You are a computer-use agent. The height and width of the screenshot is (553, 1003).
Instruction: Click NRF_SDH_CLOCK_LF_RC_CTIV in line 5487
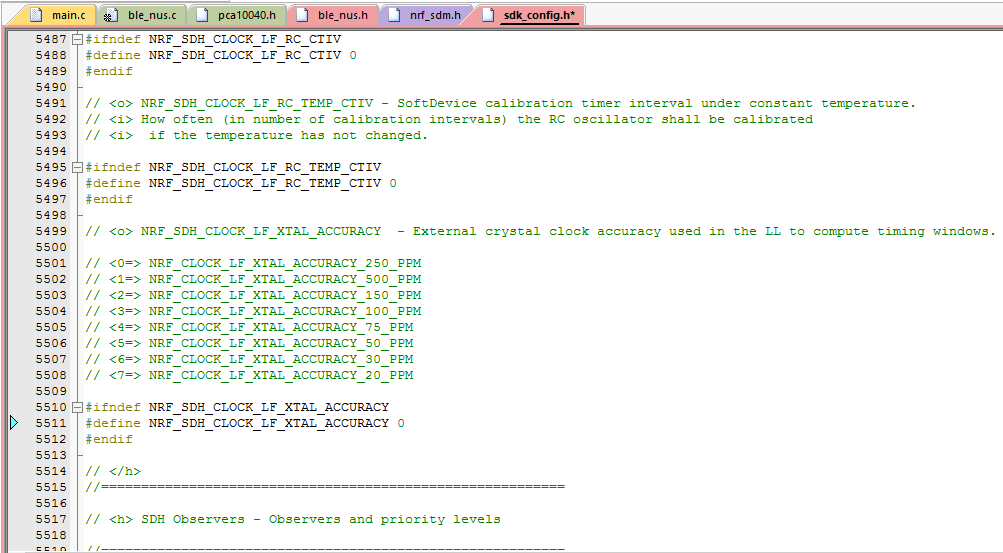pos(245,39)
